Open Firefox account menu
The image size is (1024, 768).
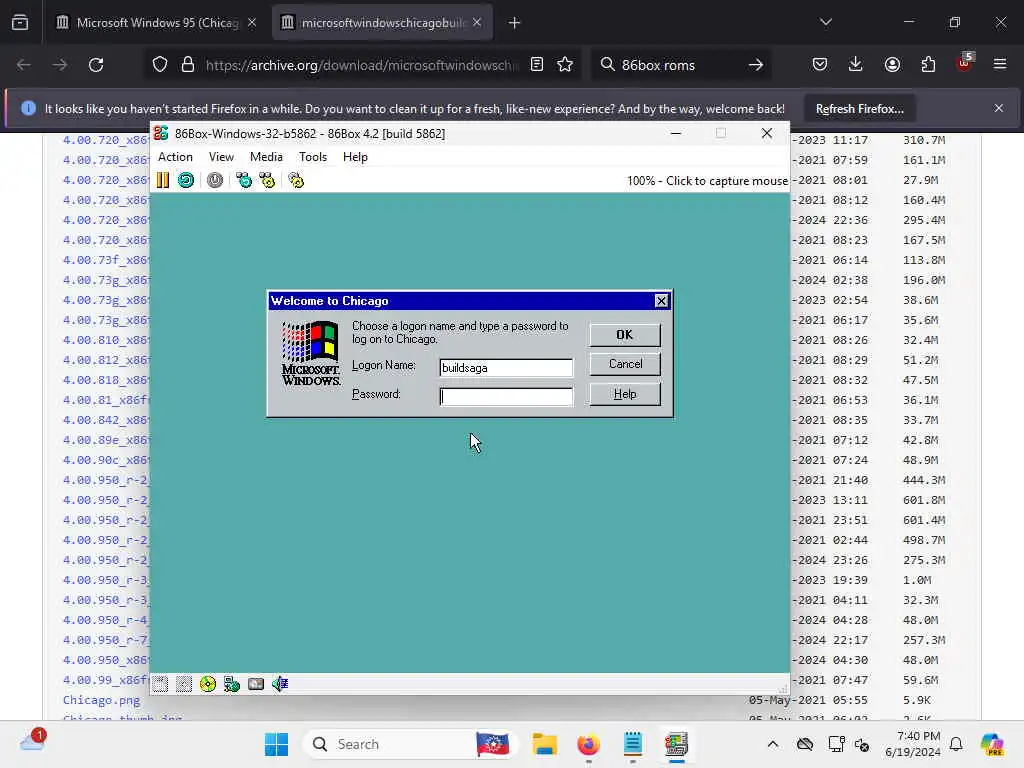coord(892,64)
